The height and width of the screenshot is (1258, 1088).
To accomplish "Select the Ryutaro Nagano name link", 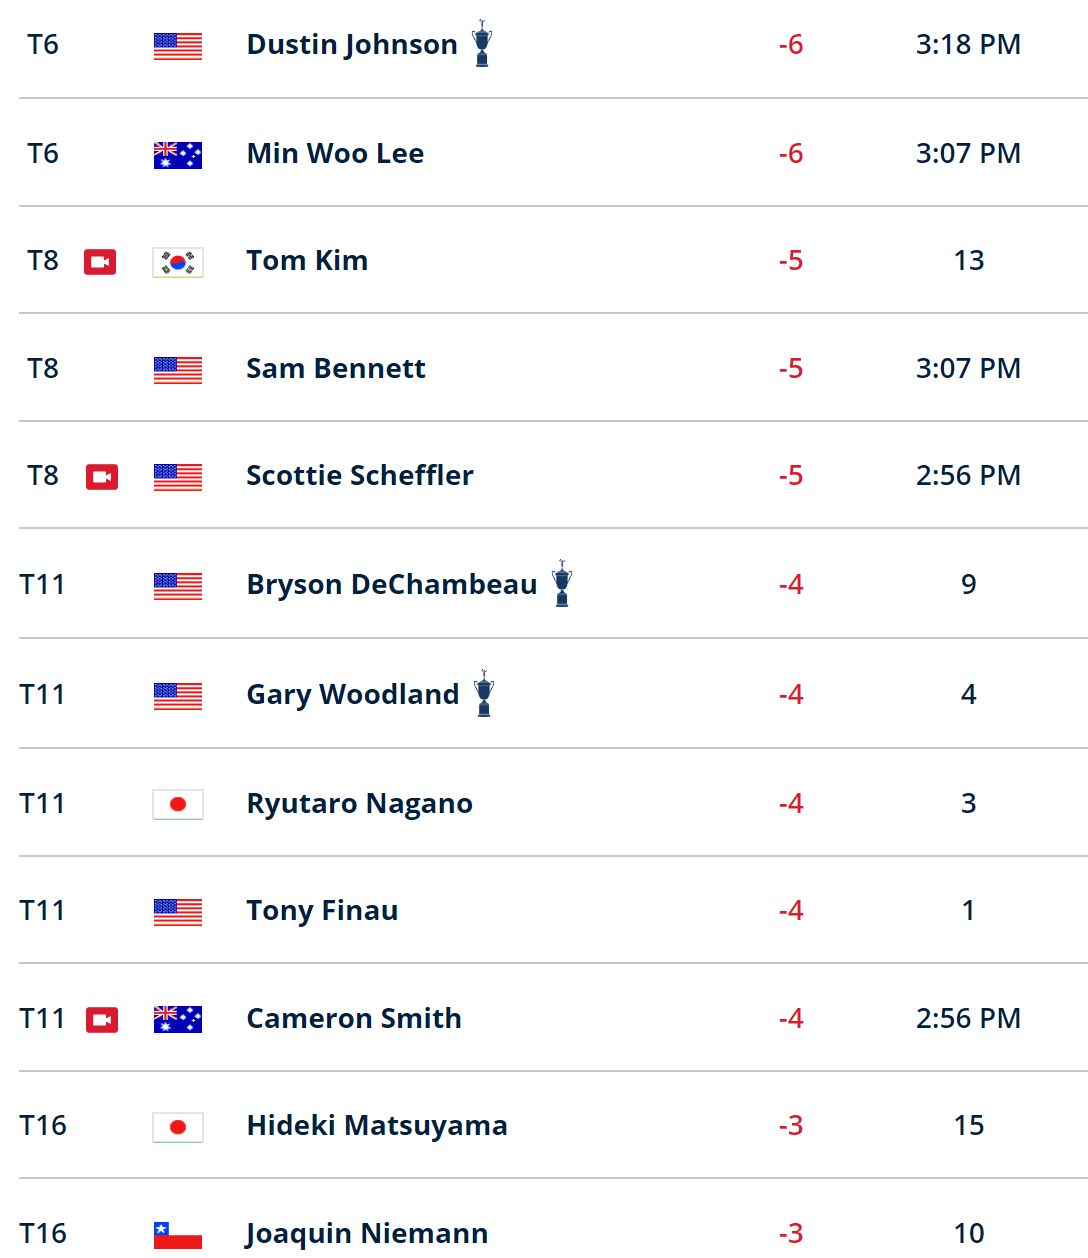I will 359,804.
